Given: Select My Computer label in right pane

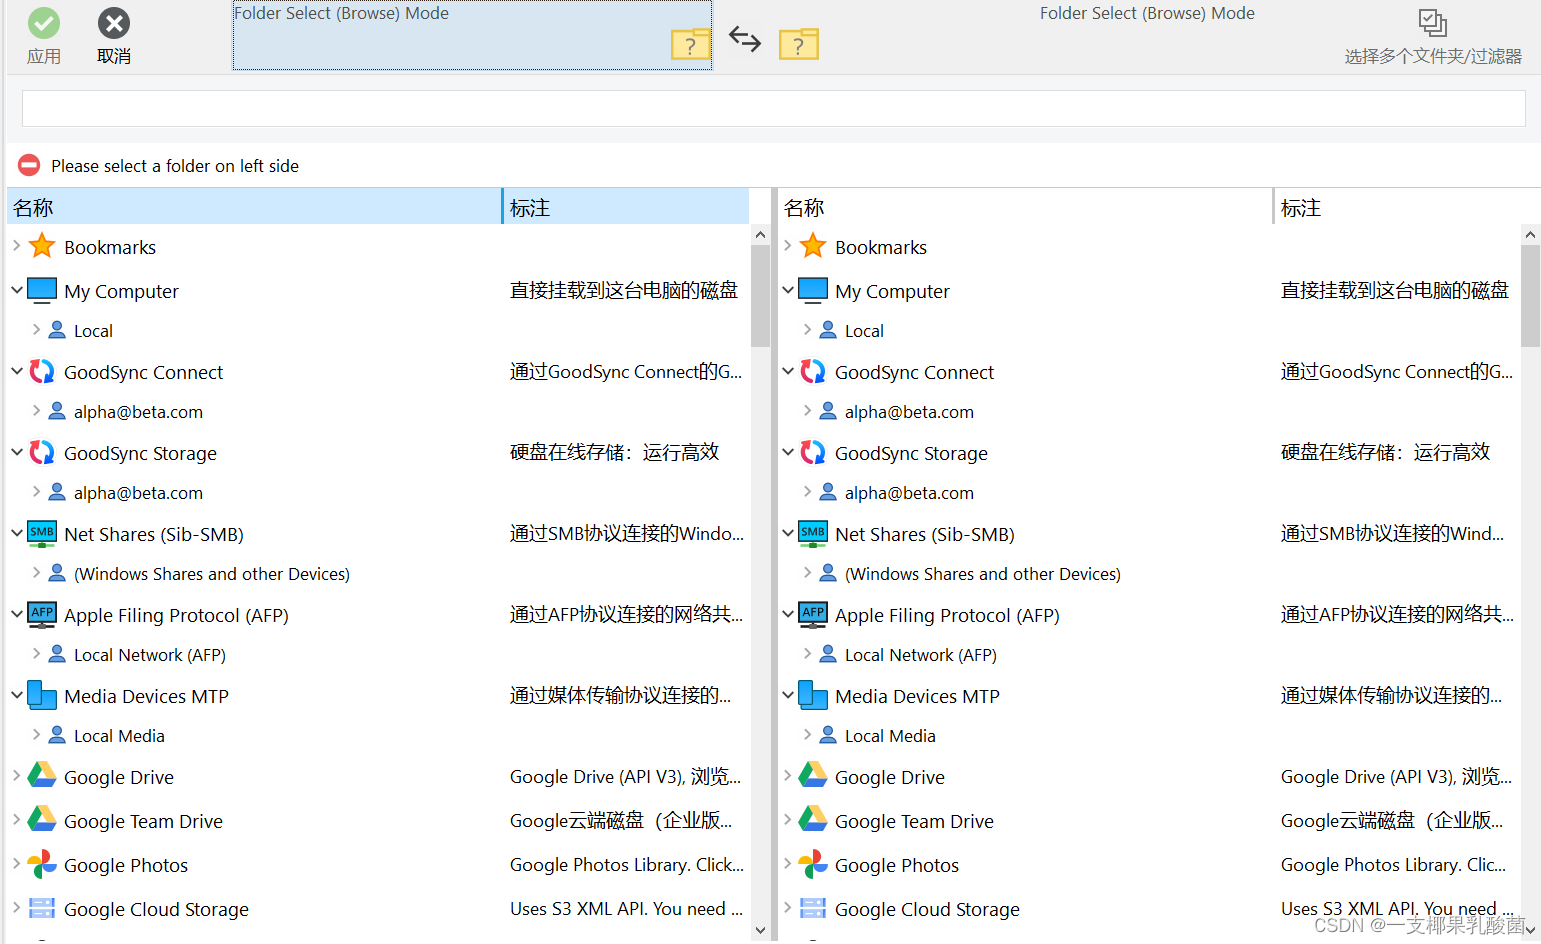Looking at the screenshot, I should coord(892,291).
